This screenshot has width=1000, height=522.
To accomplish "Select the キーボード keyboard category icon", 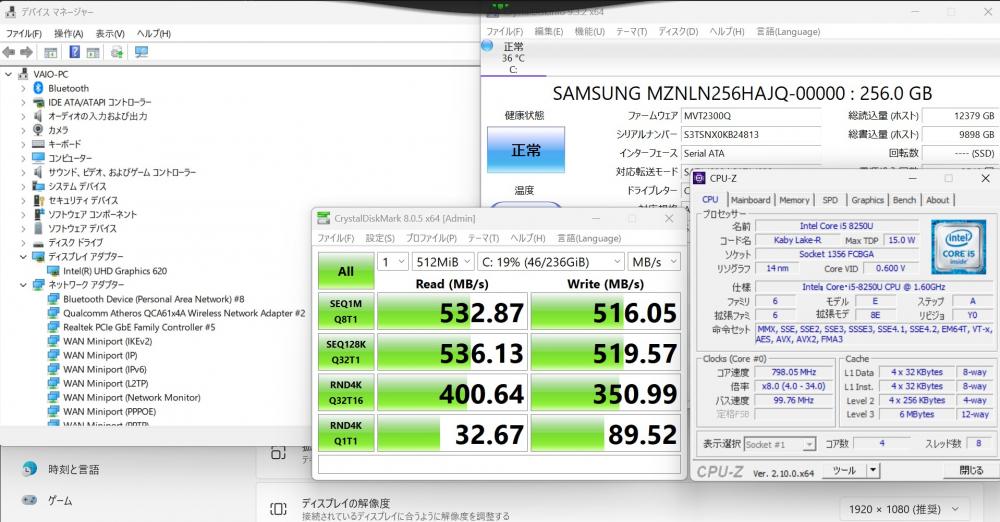I will (38, 144).
